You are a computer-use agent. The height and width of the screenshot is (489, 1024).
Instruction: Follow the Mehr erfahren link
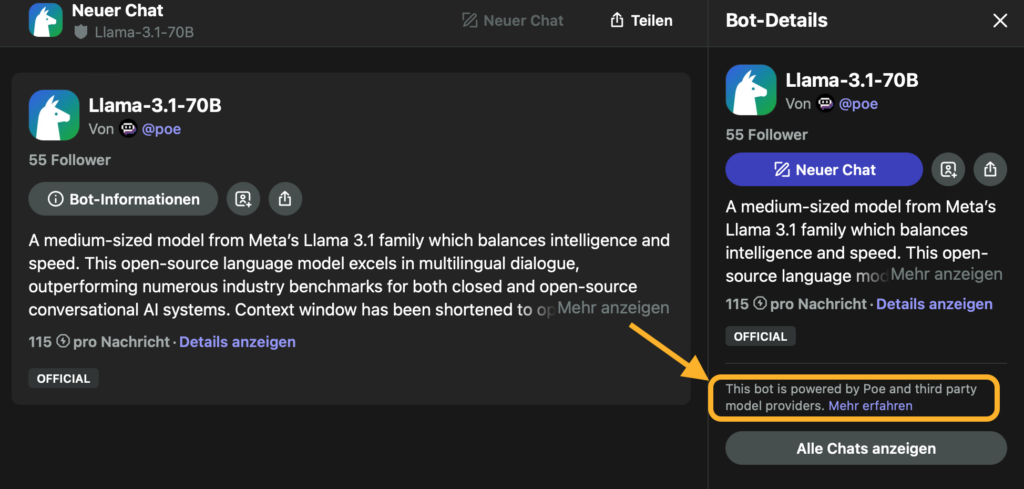click(x=870, y=406)
